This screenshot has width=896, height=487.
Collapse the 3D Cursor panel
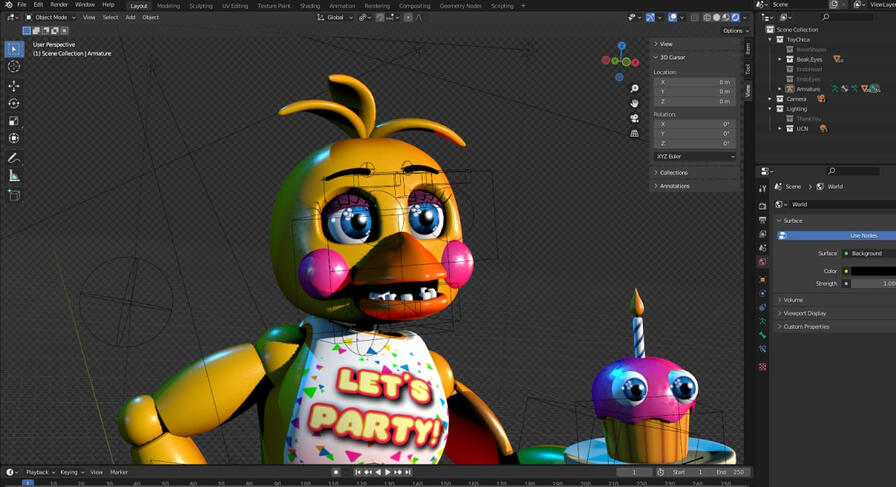[x=672, y=57]
